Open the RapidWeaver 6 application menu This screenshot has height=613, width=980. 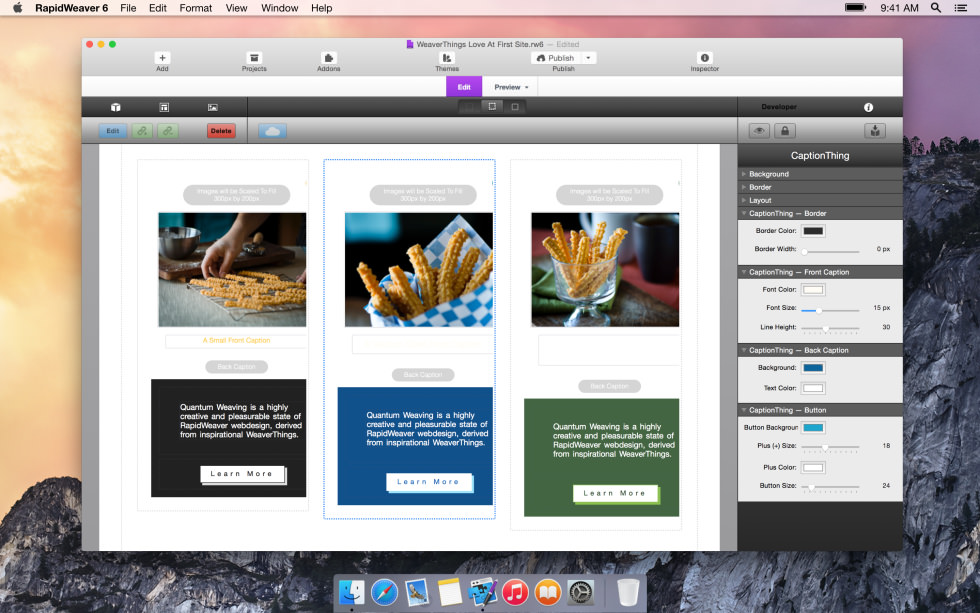pos(71,8)
